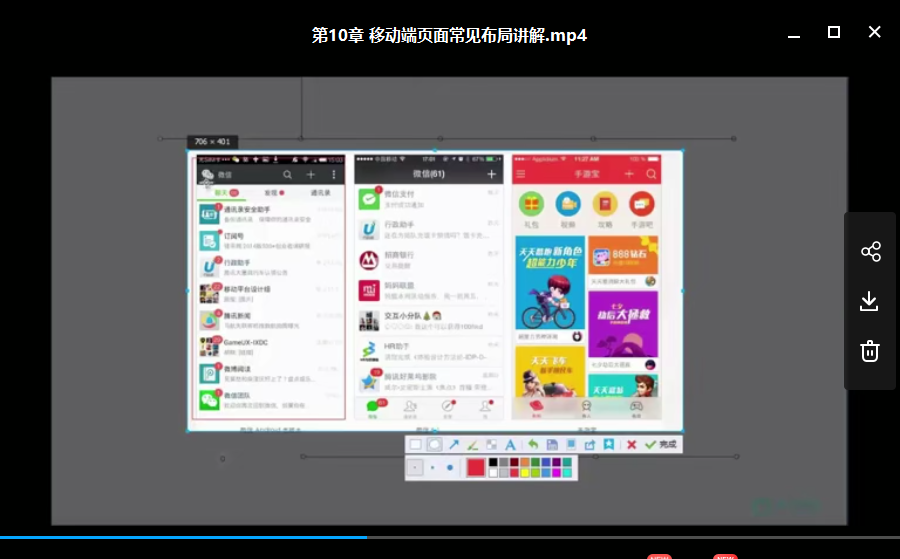Image resolution: width=900 pixels, height=559 pixels.
Task: Click the video title 第10章 移动端页面常见布局讲解.mp4
Action: 449,35
